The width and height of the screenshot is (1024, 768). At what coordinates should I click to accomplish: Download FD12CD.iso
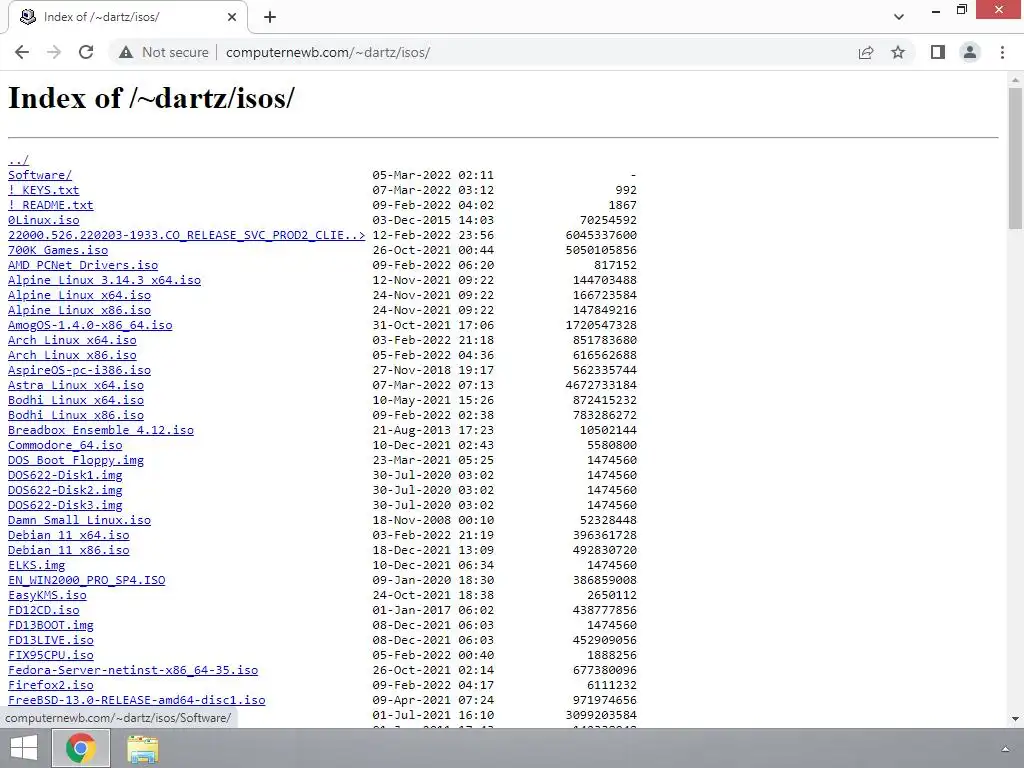[43, 611]
